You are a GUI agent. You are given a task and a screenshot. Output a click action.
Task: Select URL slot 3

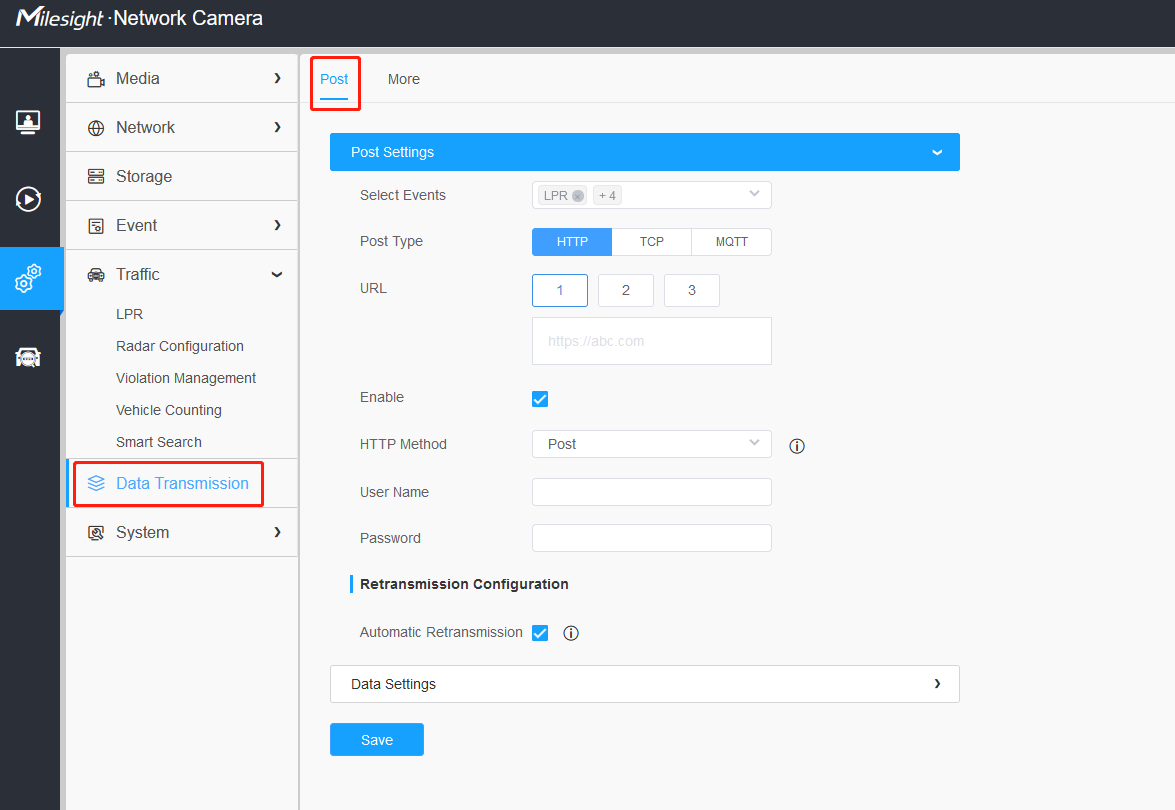tap(692, 291)
